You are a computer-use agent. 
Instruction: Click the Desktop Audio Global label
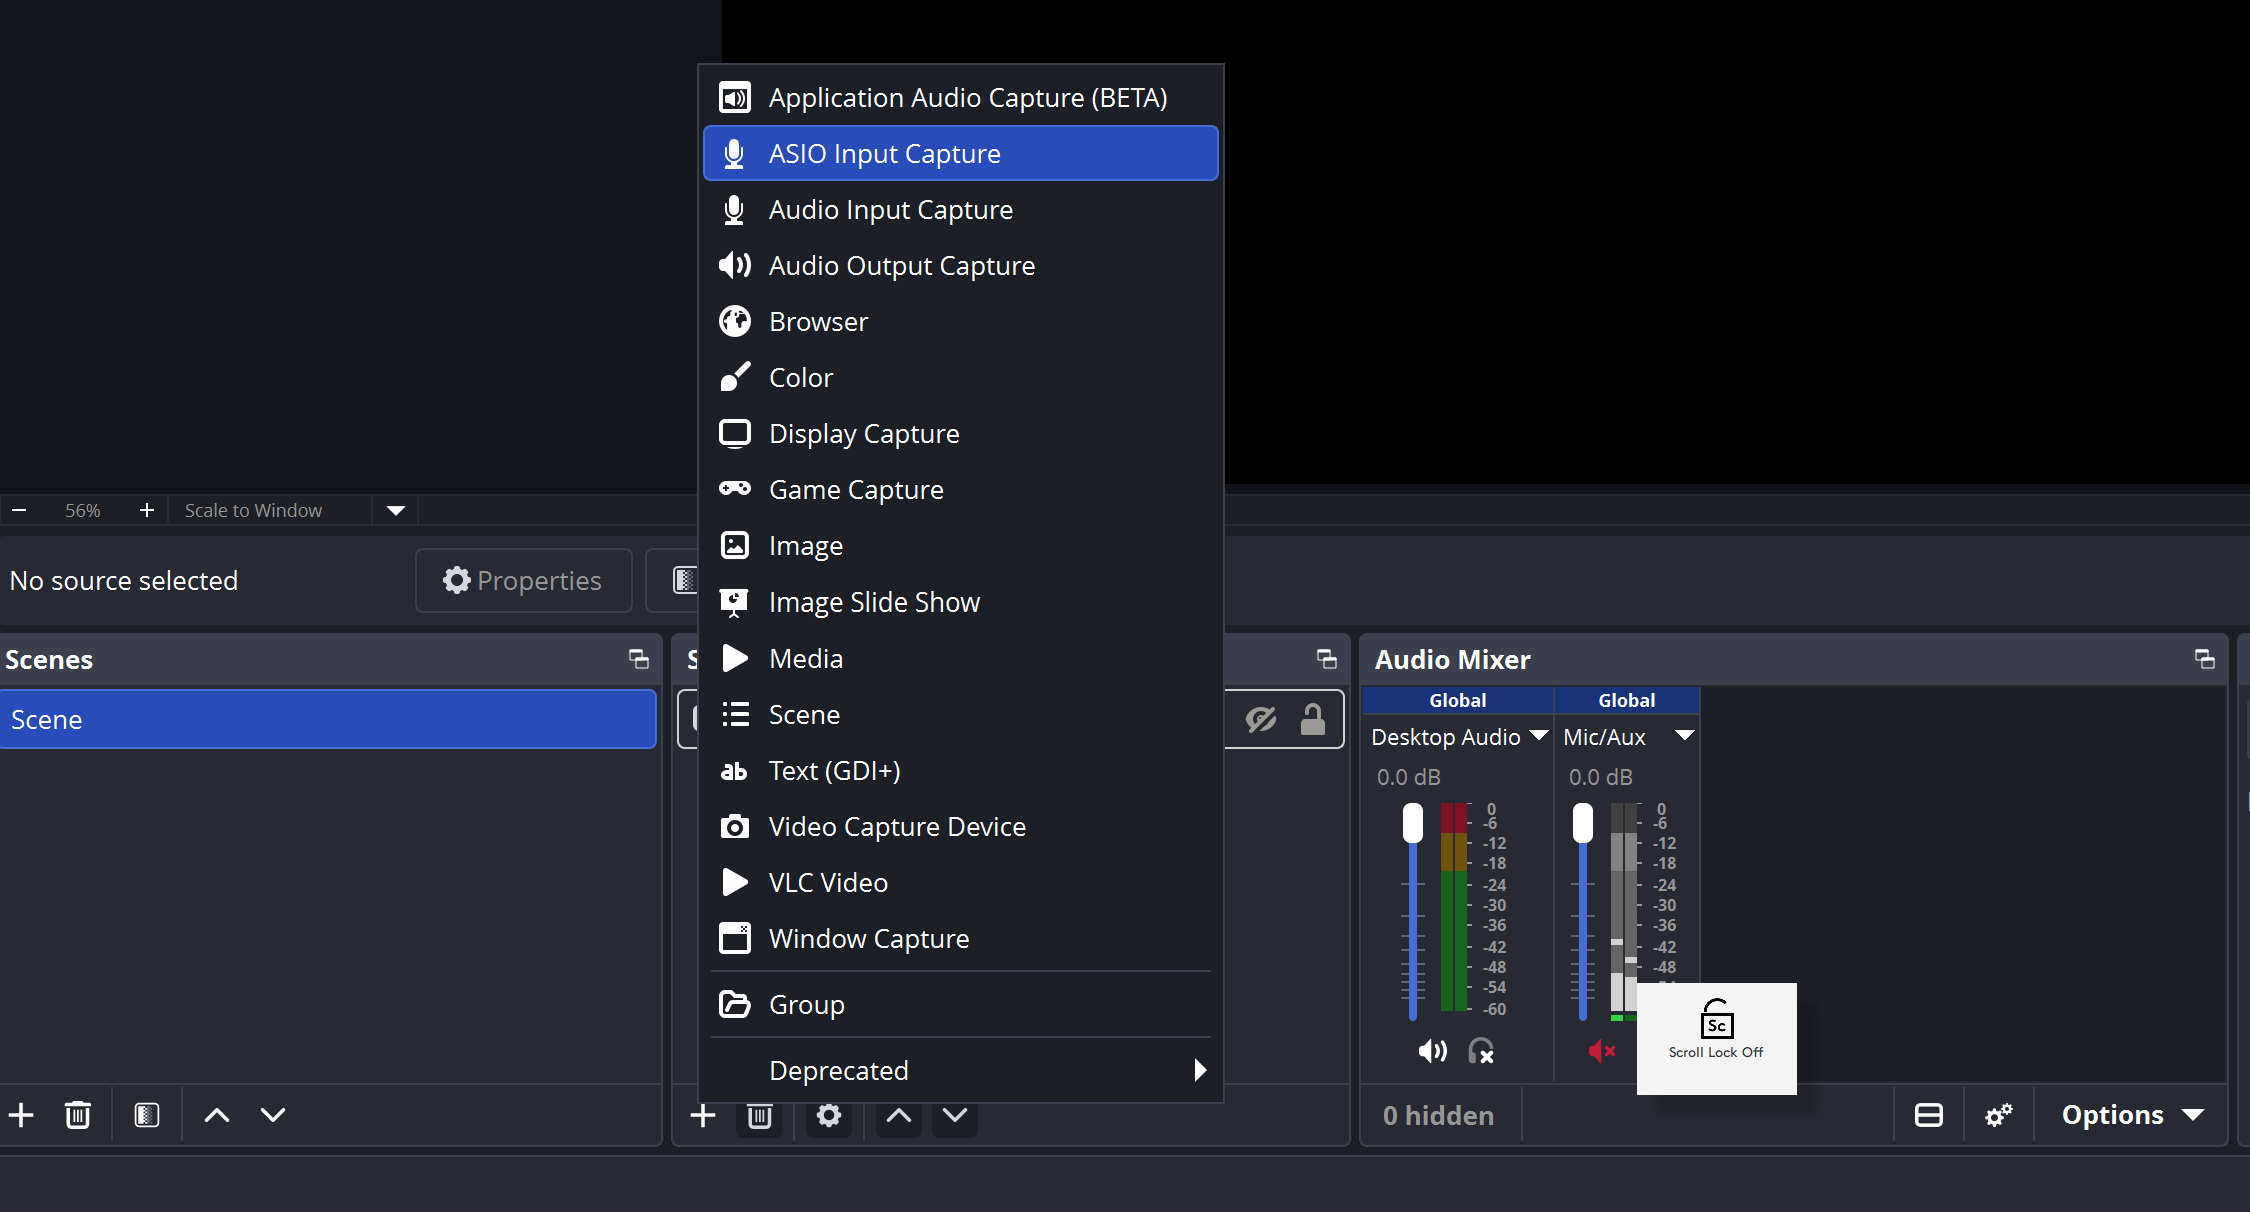pos(1458,700)
